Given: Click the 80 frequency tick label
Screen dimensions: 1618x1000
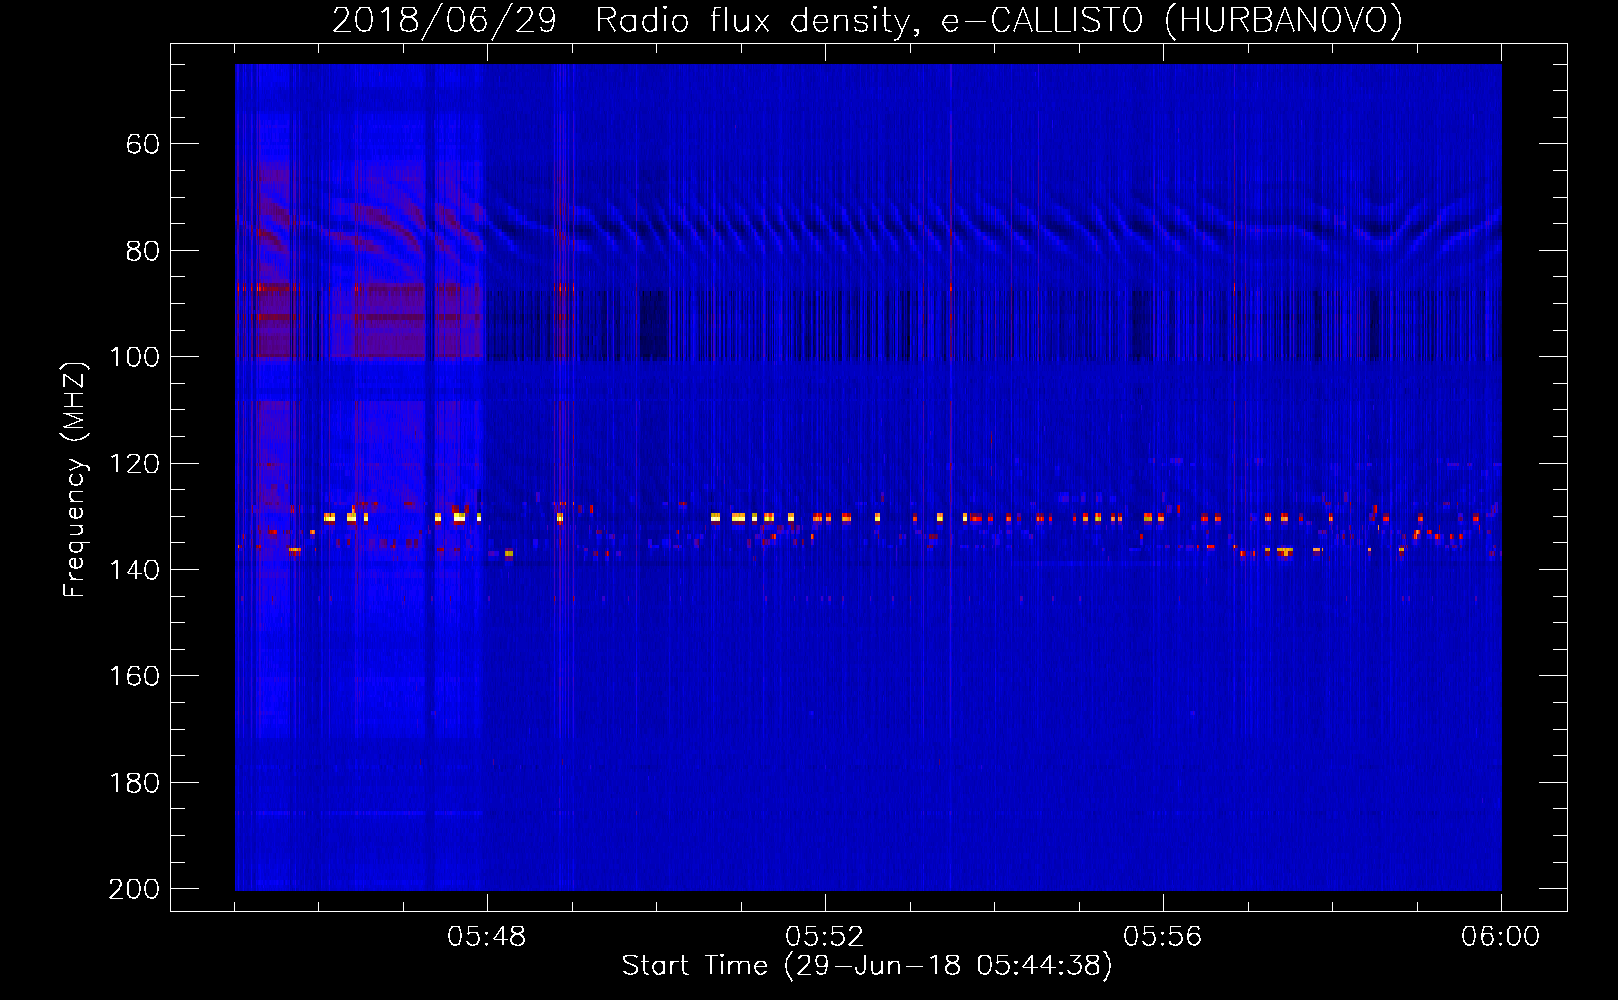Looking at the screenshot, I should point(143,251).
